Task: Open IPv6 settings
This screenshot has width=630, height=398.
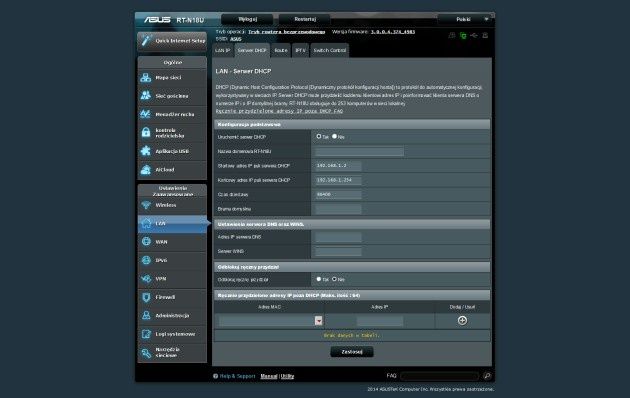Action: coord(172,261)
